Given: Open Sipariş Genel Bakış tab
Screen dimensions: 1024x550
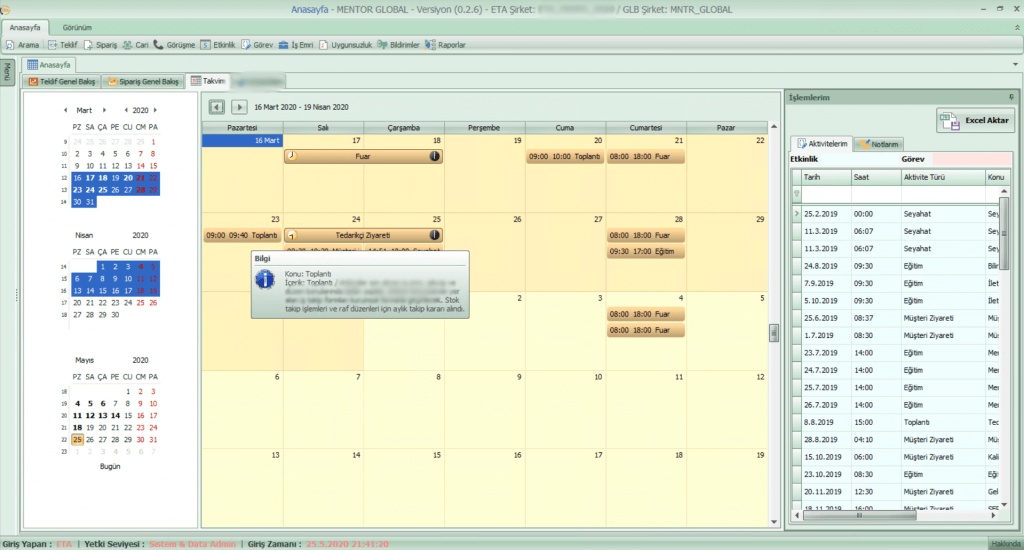Looking at the screenshot, I should [x=143, y=82].
